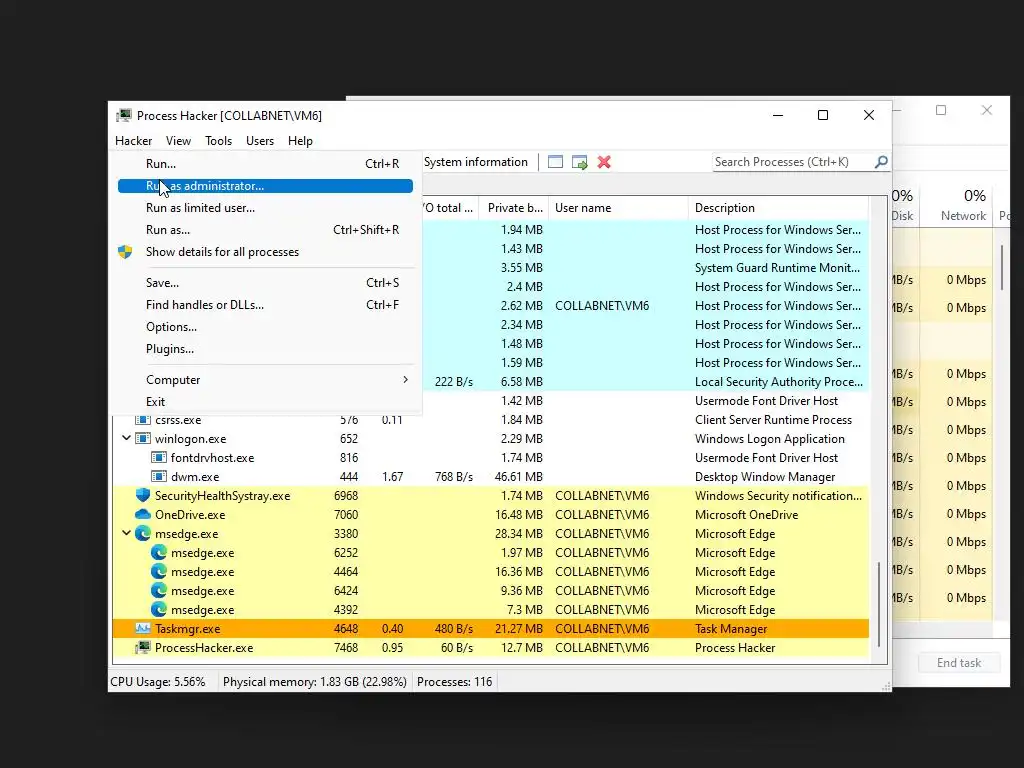Click the Process Hacker title bar icon
The width and height of the screenshot is (1024, 768).
123,116
